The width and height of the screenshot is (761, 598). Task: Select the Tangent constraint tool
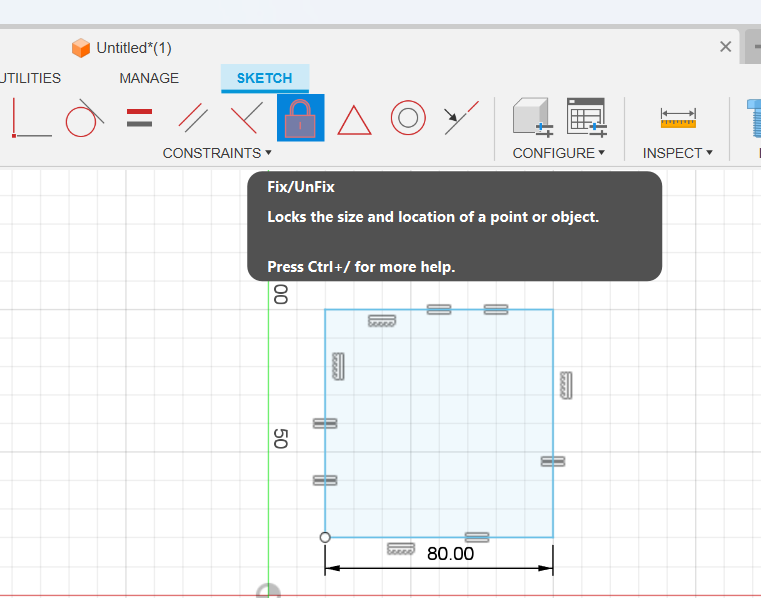(84, 118)
